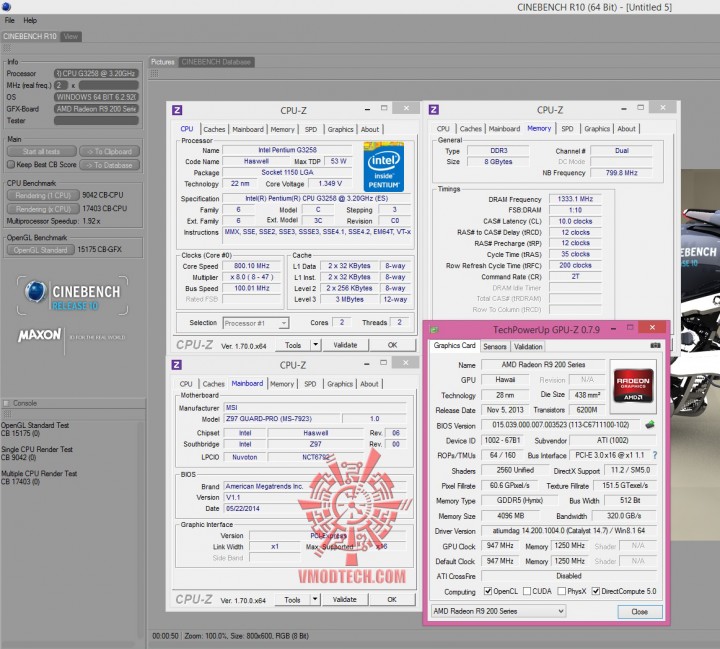Click the GPU-Z screenshot camera icon
Viewport: 720px width, 649px height.
655,345
